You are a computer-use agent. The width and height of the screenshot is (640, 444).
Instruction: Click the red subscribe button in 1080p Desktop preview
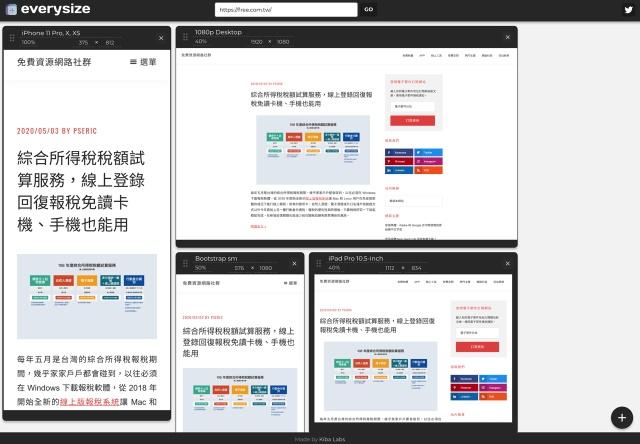pyautogui.click(x=413, y=120)
